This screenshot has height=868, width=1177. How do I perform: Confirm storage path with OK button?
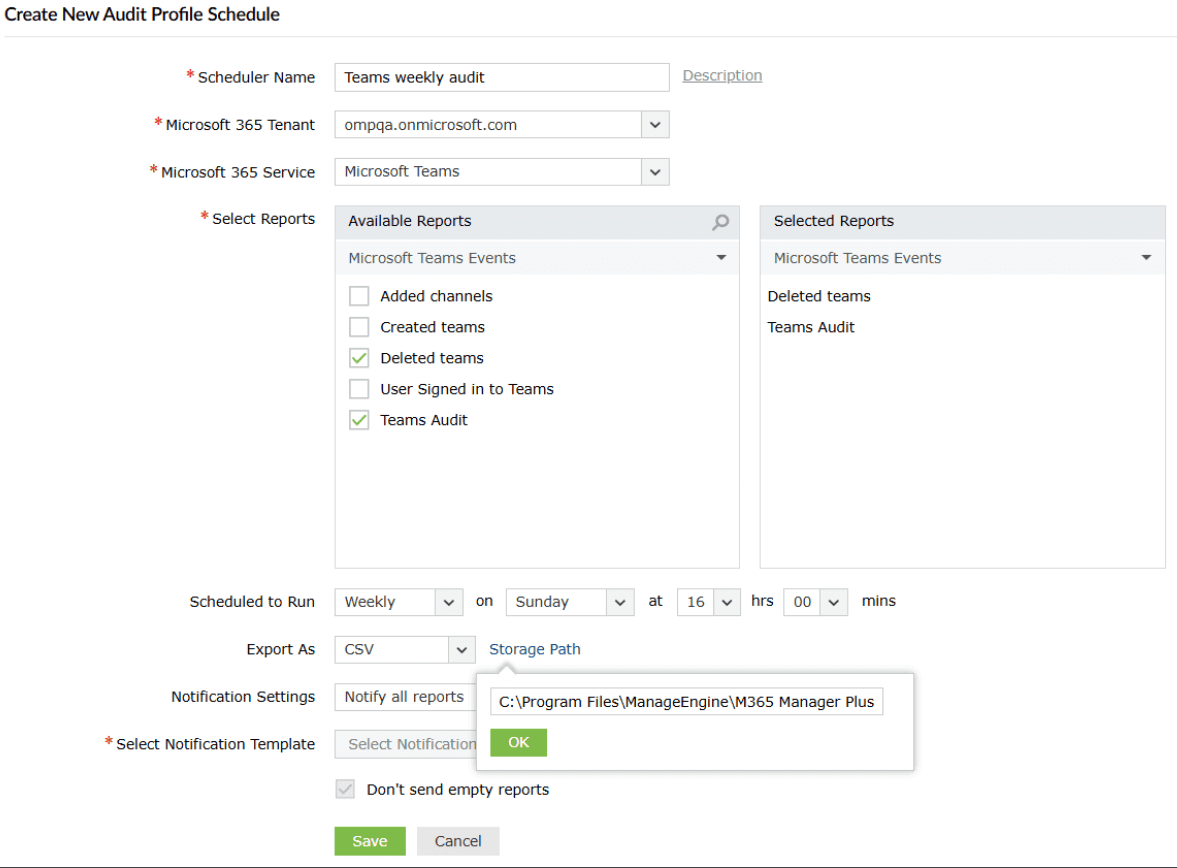click(518, 742)
